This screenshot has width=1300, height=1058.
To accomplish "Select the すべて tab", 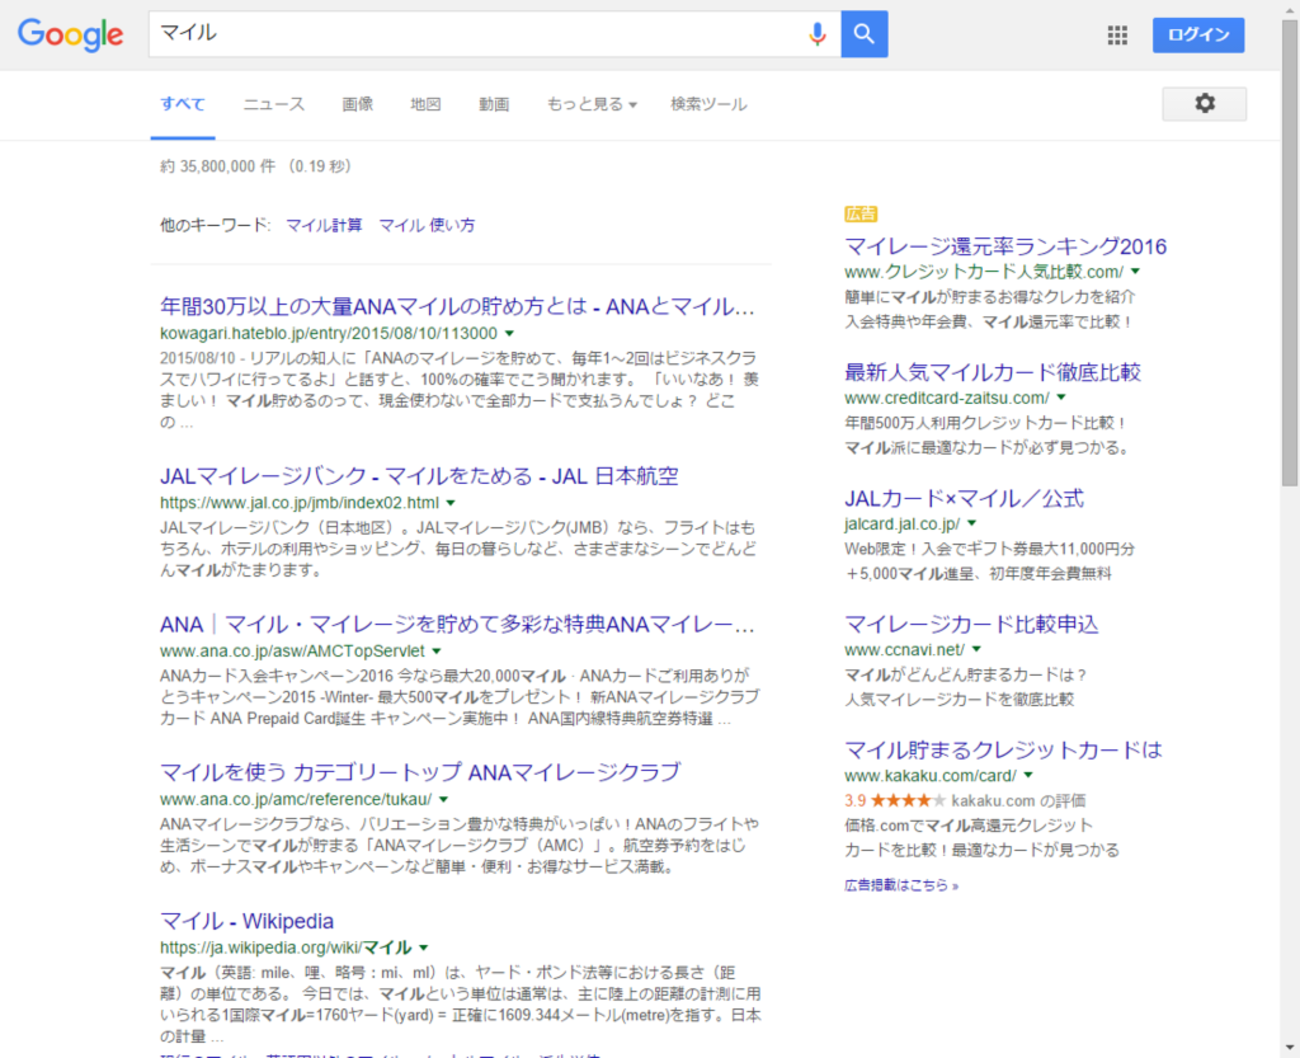I will coord(183,104).
